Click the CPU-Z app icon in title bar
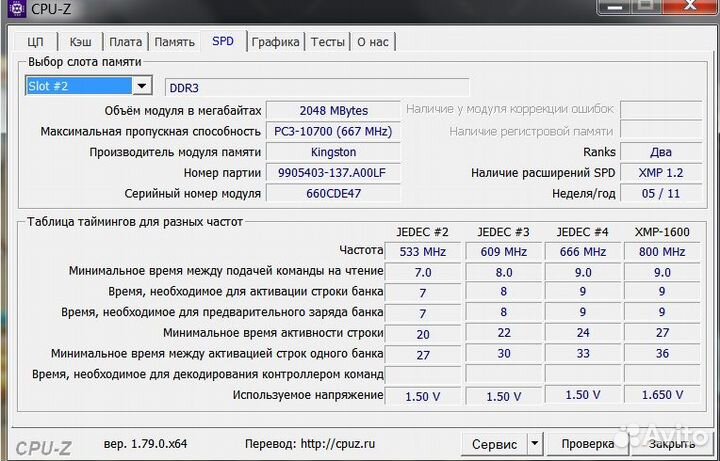This screenshot has height=461, width=720. (x=17, y=8)
